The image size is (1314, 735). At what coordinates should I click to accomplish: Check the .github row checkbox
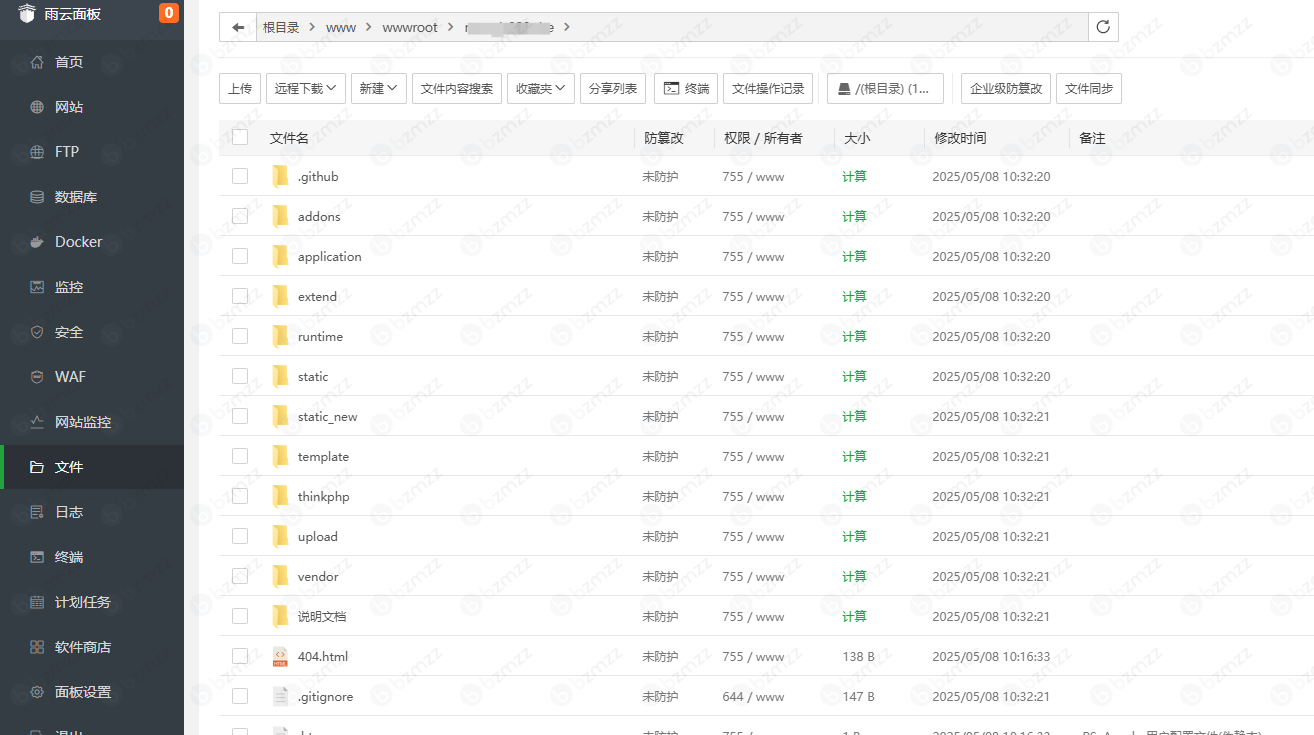[x=240, y=176]
